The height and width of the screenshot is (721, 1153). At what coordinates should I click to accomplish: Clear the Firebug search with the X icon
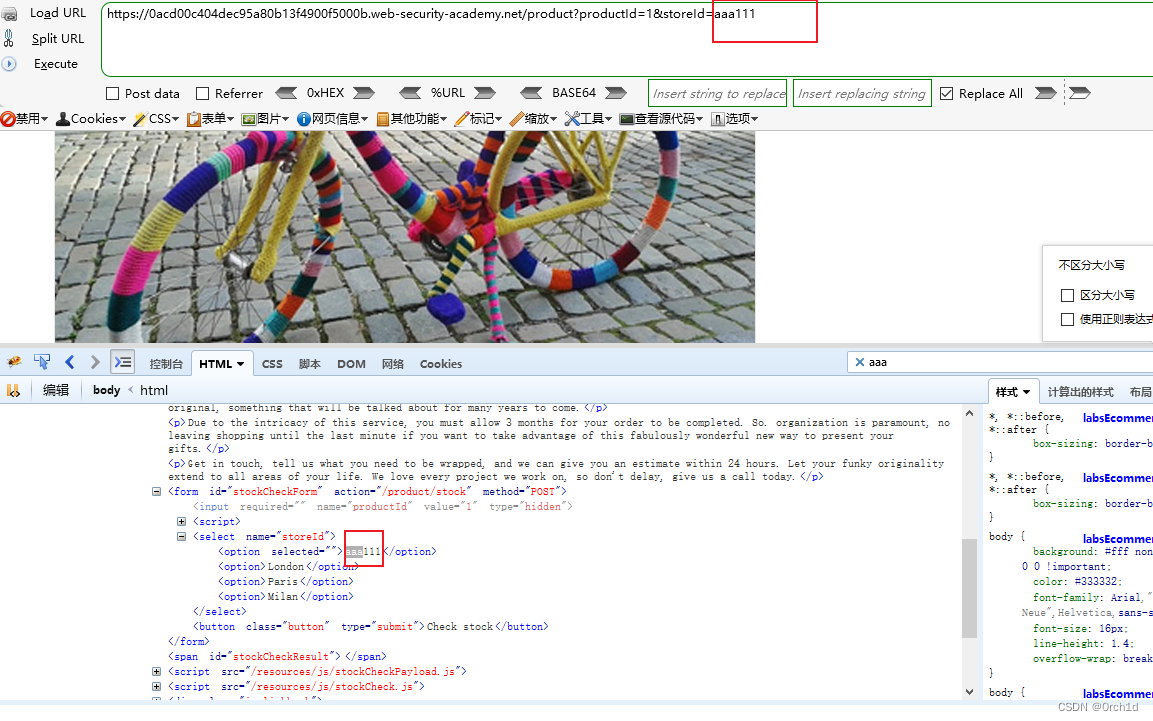[860, 362]
